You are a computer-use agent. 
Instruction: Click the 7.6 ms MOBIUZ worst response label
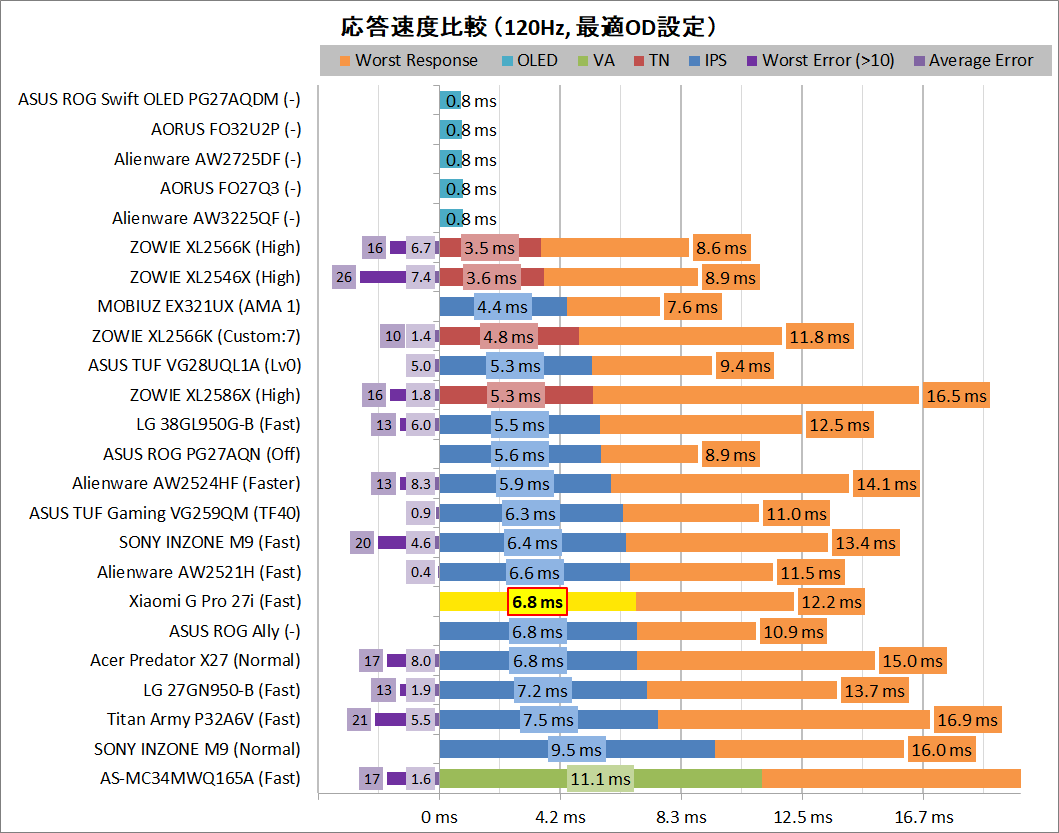pyautogui.click(x=693, y=307)
